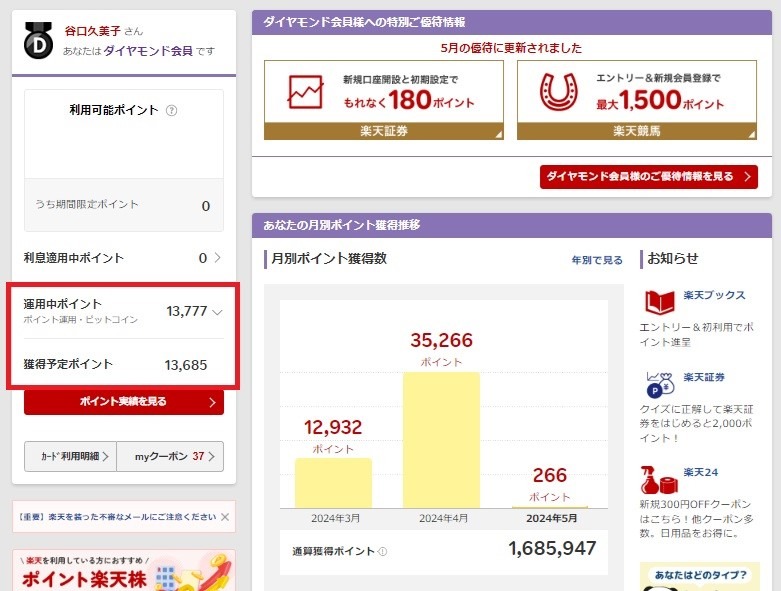Click the 2024年3月 chart bar

tap(333, 483)
